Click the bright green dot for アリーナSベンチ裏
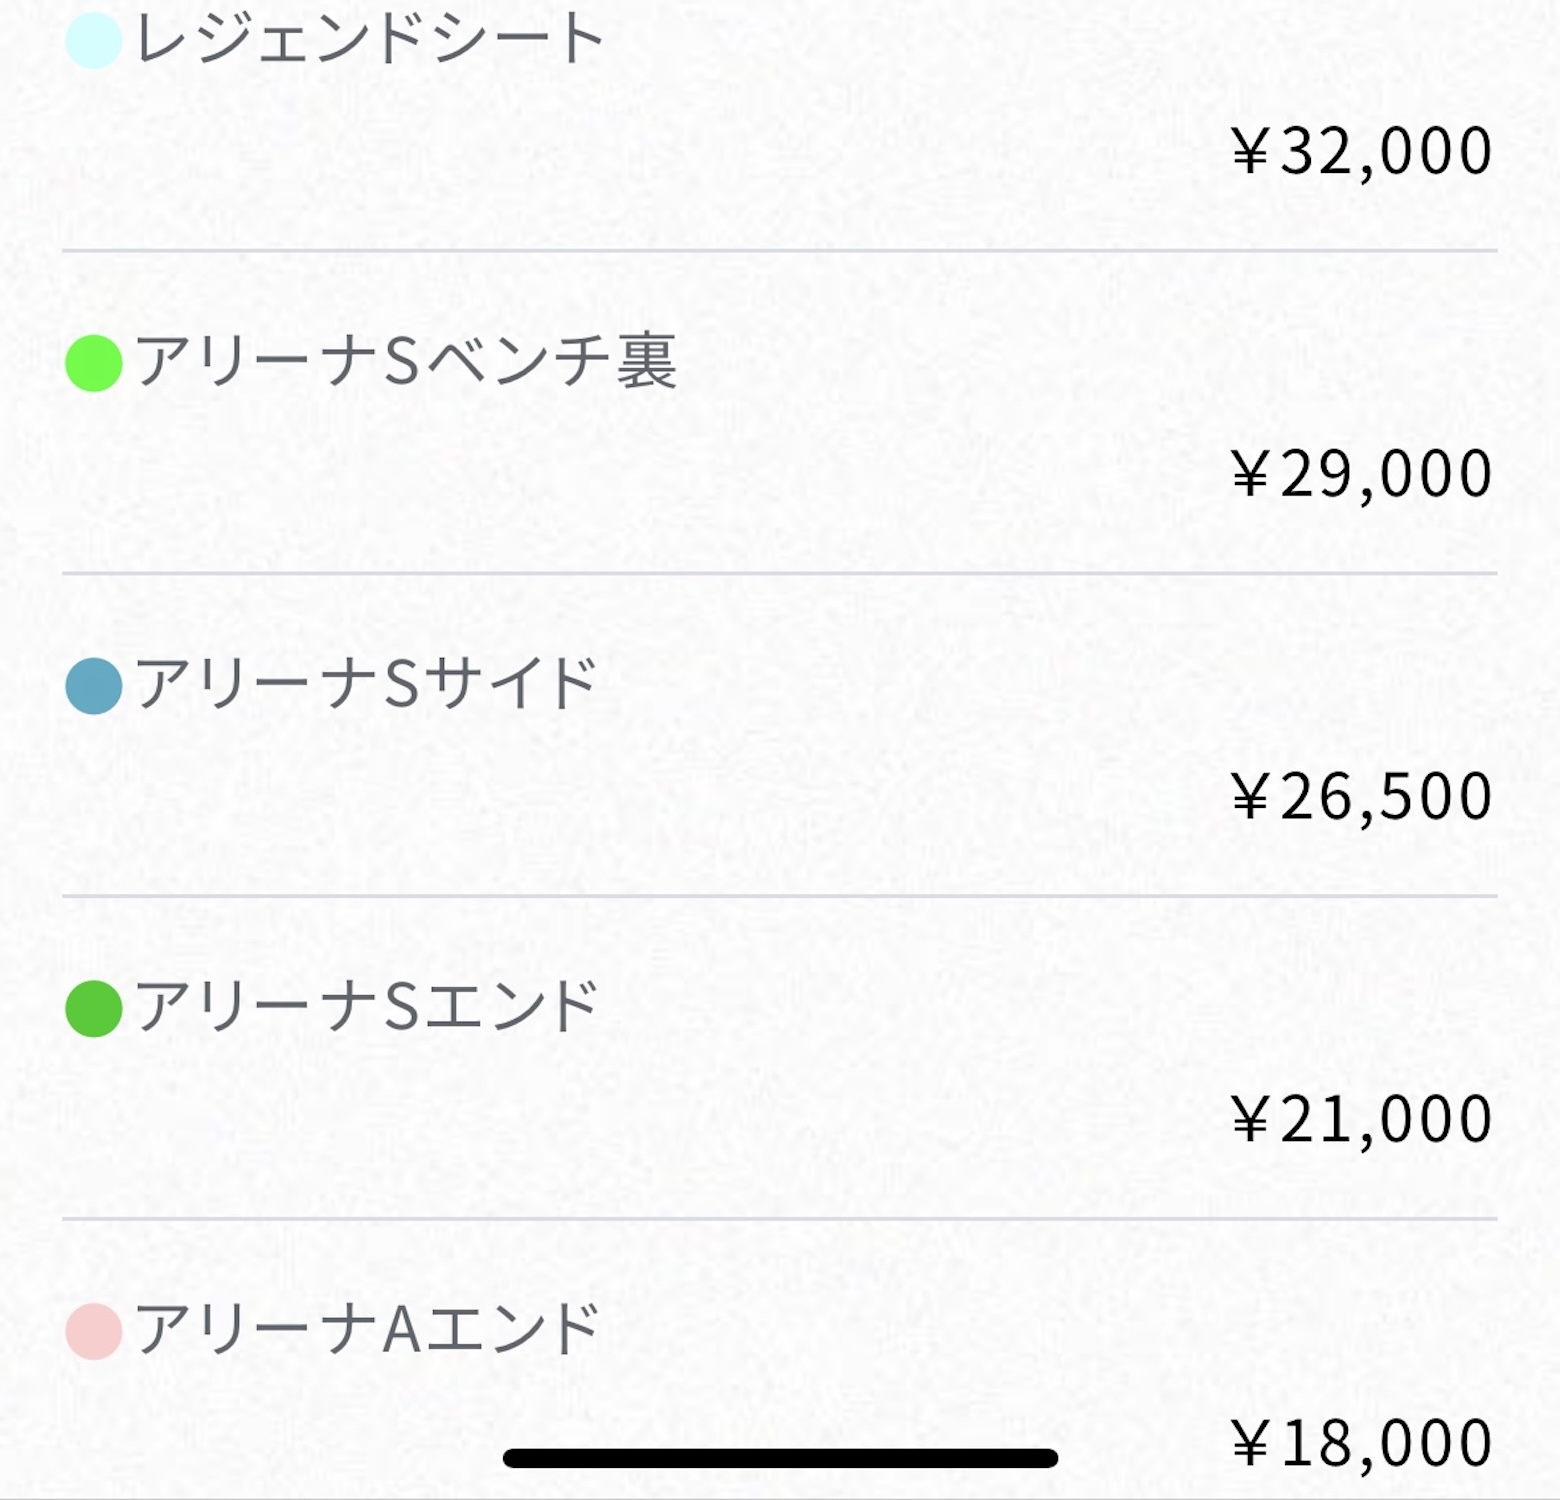The image size is (1560, 1500). tap(93, 363)
